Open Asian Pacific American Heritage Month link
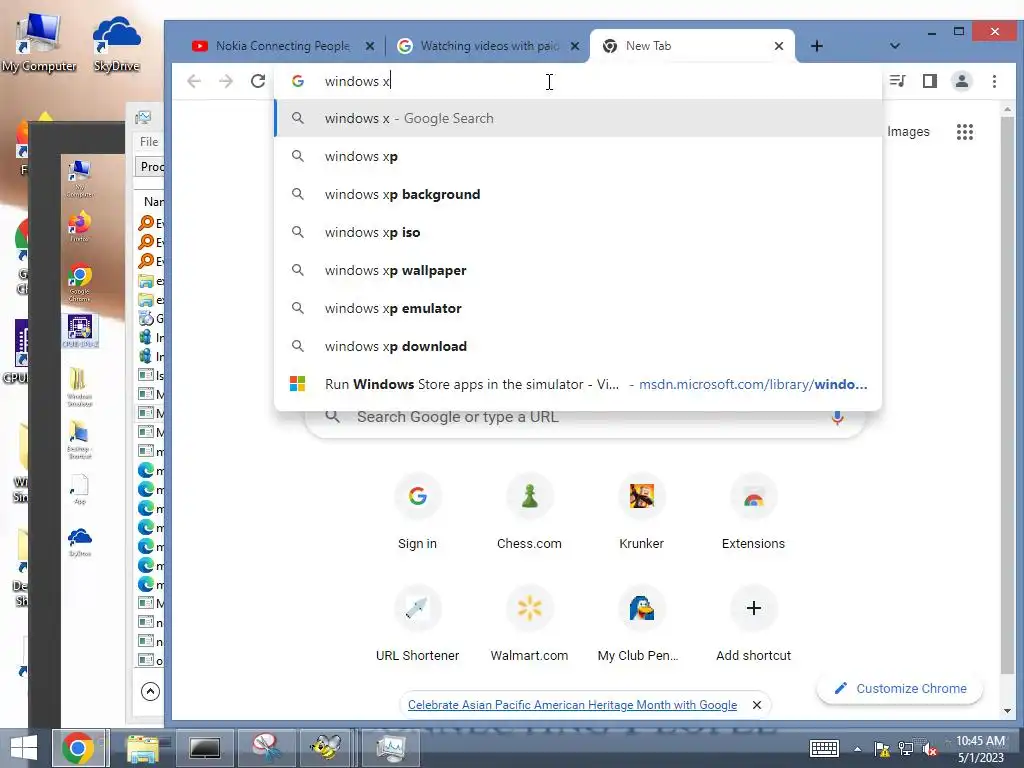The image size is (1024, 768). tap(572, 705)
